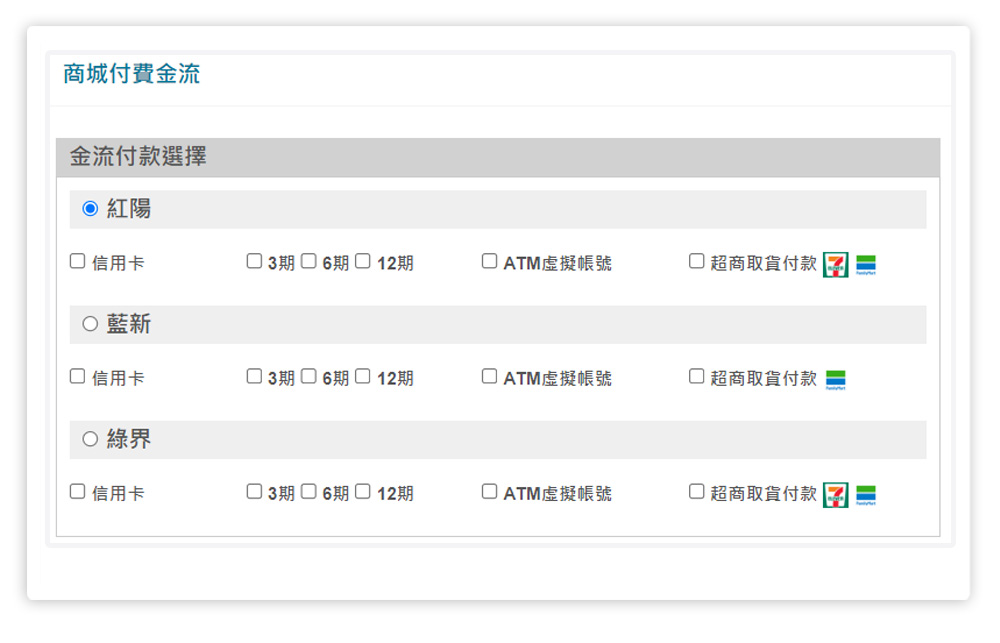Viewport: 1000px width, 643px height.
Task: Select the 紅陽 payment provider radio button
Action: (x=90, y=209)
